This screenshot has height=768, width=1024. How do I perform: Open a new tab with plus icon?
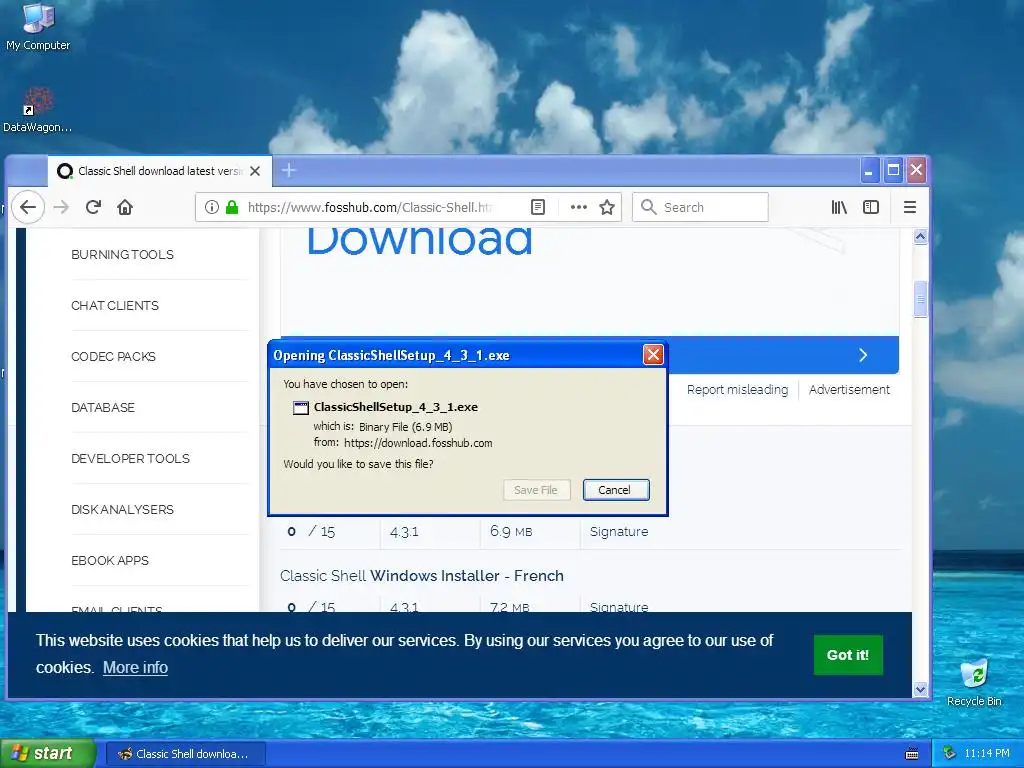(x=289, y=170)
